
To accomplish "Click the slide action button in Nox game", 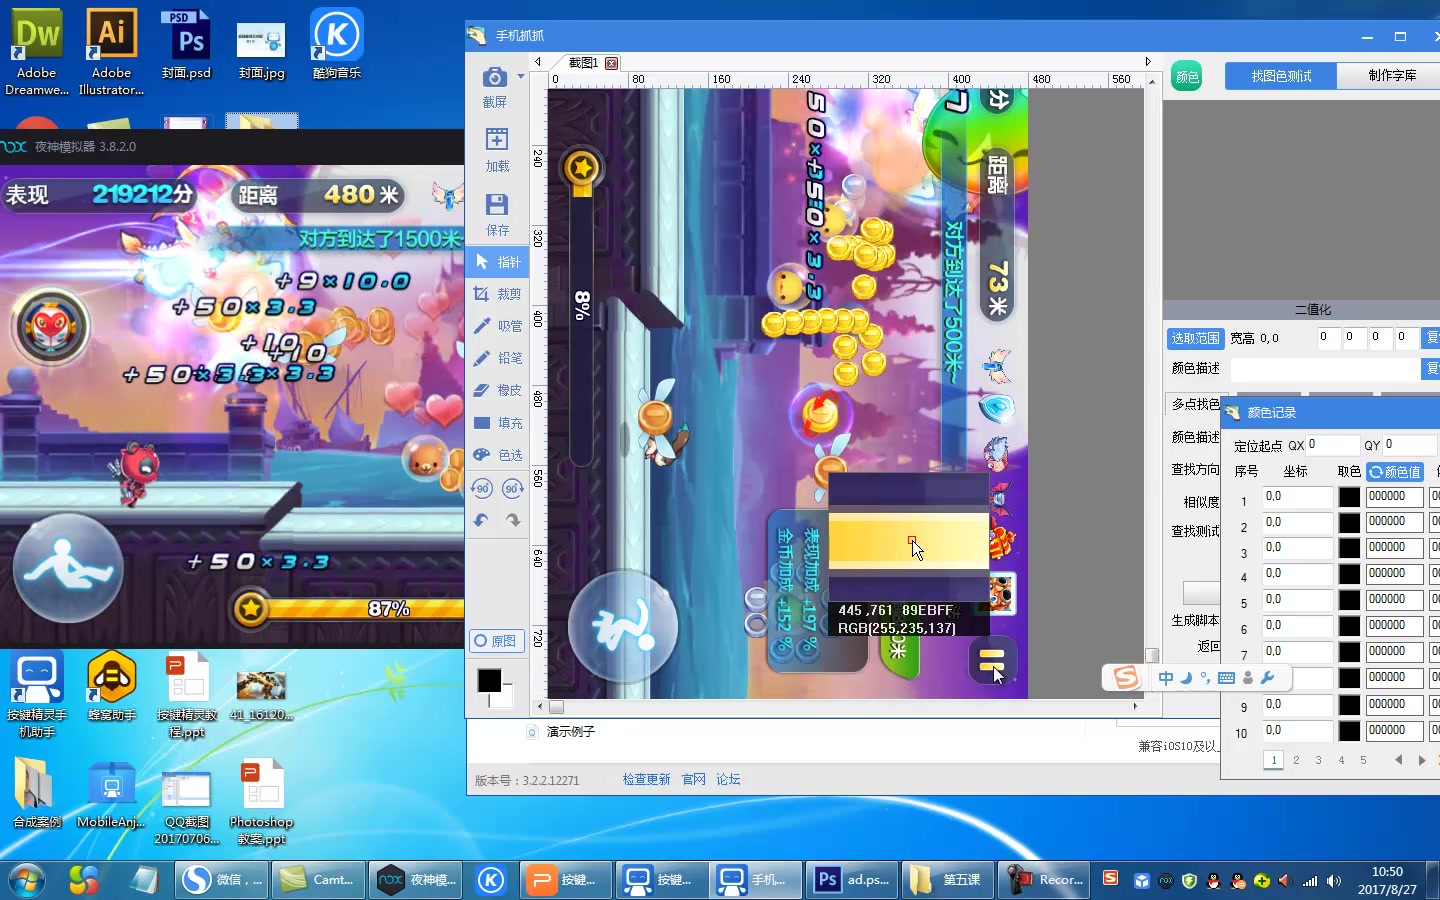I will pyautogui.click(x=68, y=567).
